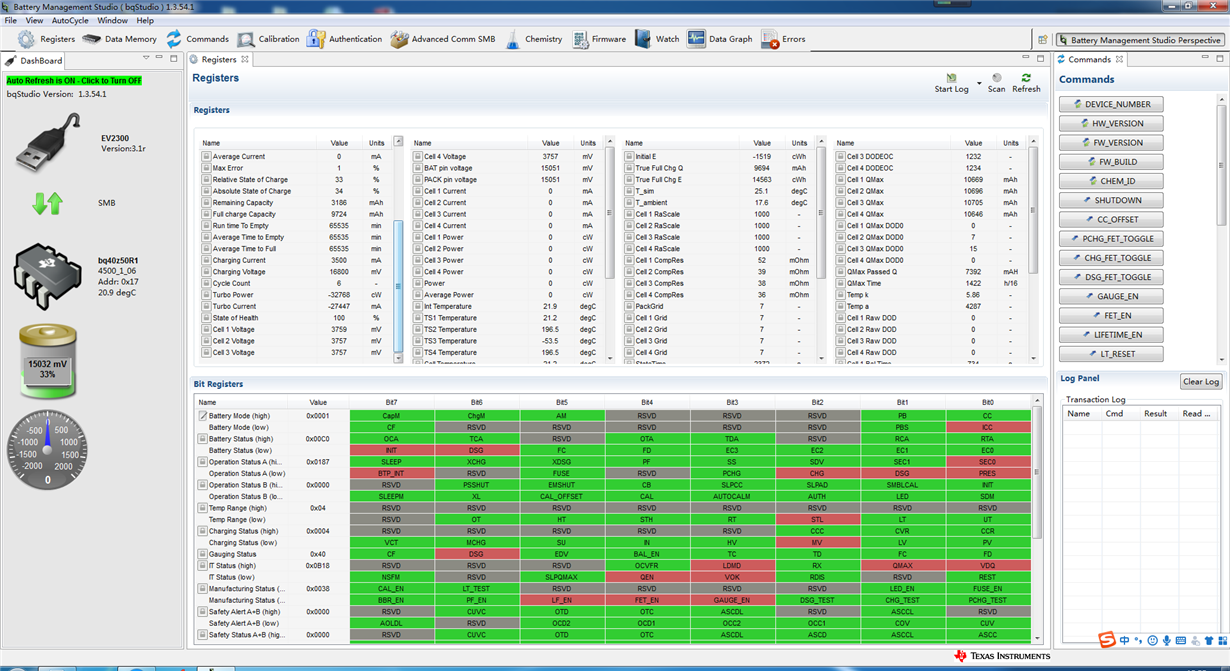The height and width of the screenshot is (671, 1230).
Task: Click the Start Log icon
Action: click(x=951, y=78)
